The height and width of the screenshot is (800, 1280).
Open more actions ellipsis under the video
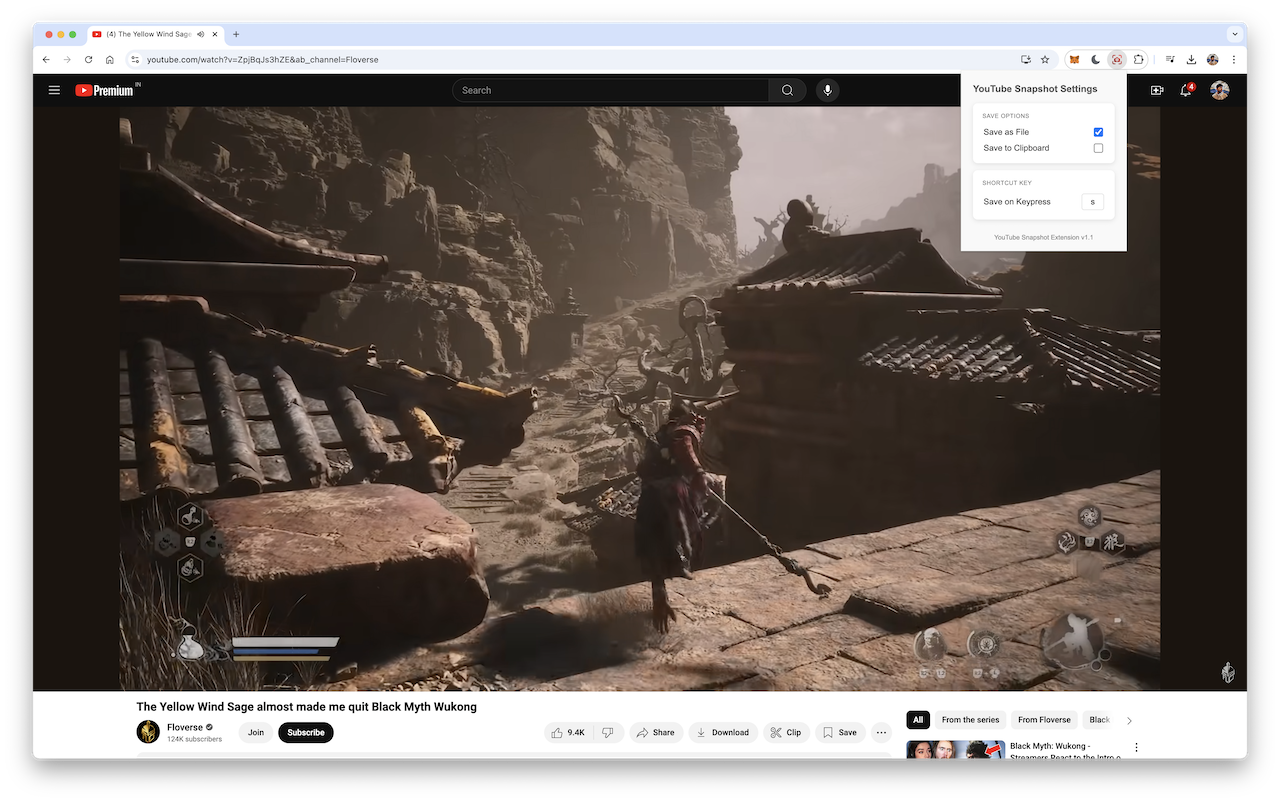point(881,733)
